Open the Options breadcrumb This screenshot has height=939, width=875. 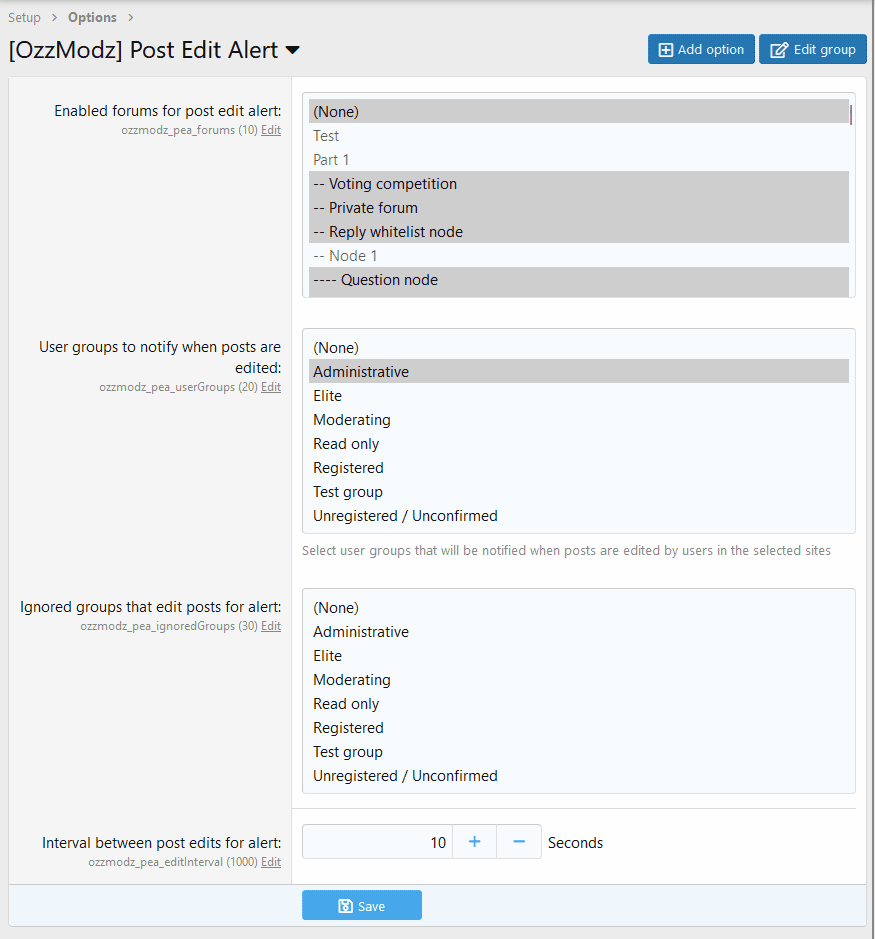coord(92,17)
